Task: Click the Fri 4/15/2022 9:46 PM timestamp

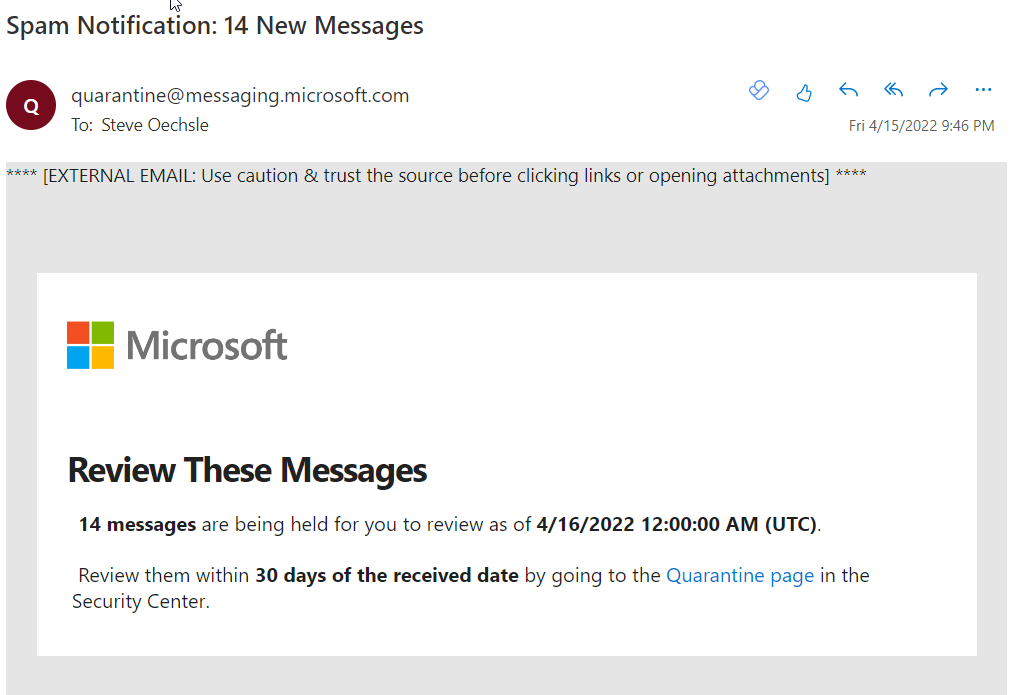Action: coord(922,125)
